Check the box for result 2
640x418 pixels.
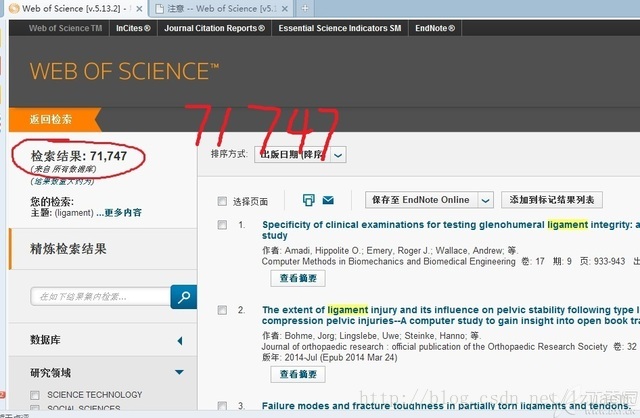[x=222, y=310]
